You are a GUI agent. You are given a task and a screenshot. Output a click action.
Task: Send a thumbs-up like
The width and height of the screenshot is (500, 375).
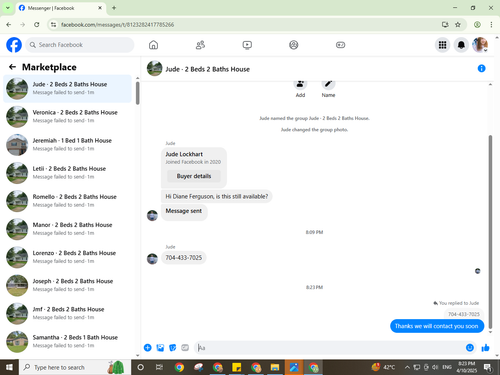pos(485,348)
